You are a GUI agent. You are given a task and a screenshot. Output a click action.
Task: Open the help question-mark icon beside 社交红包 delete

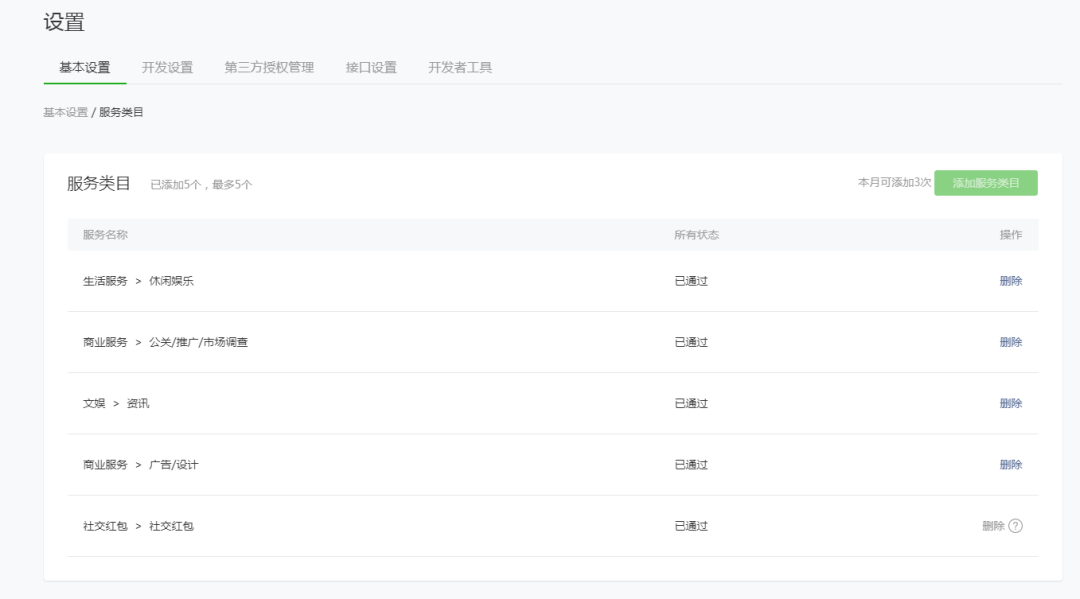tap(1015, 526)
